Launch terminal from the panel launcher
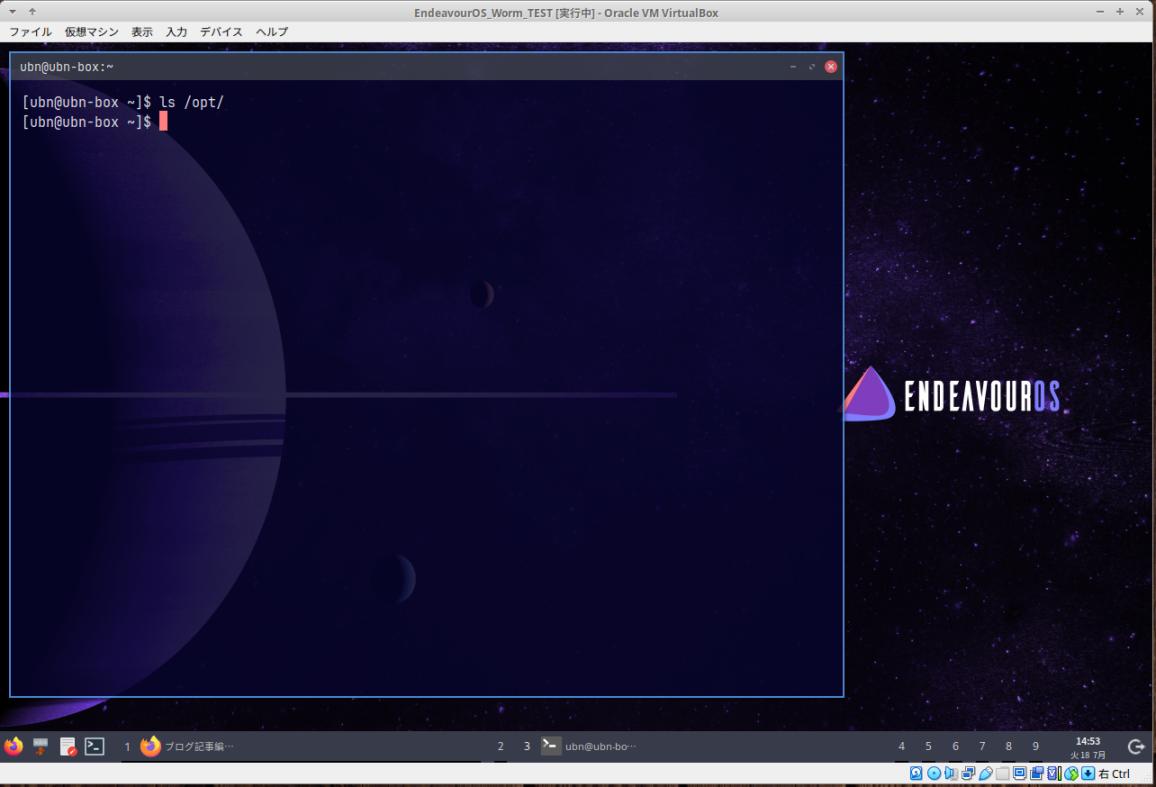1156x787 pixels. coord(94,746)
